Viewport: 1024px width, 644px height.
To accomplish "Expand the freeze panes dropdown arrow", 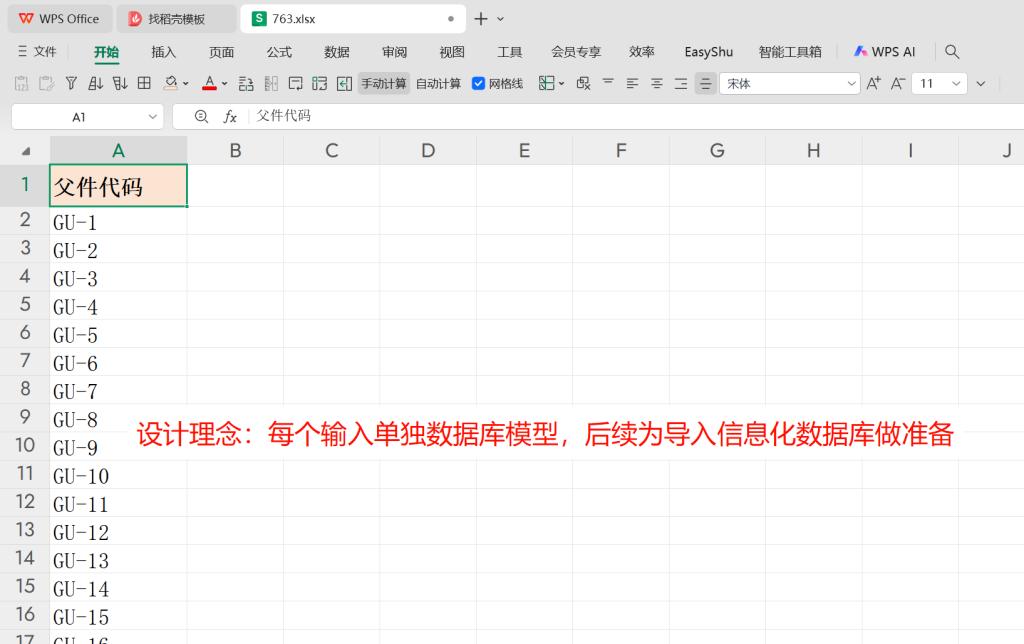I will point(562,84).
